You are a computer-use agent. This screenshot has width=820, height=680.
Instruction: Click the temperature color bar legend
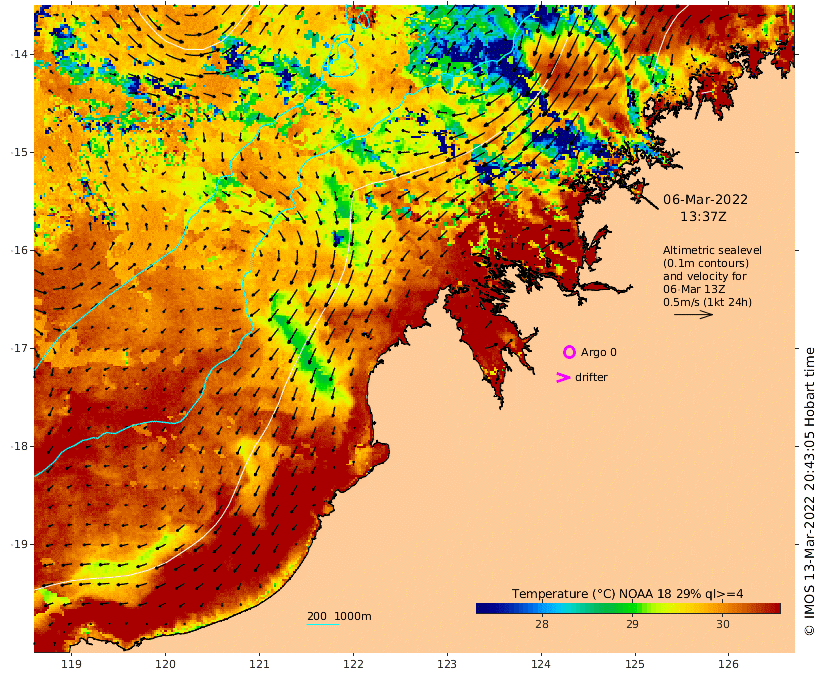pos(628,608)
